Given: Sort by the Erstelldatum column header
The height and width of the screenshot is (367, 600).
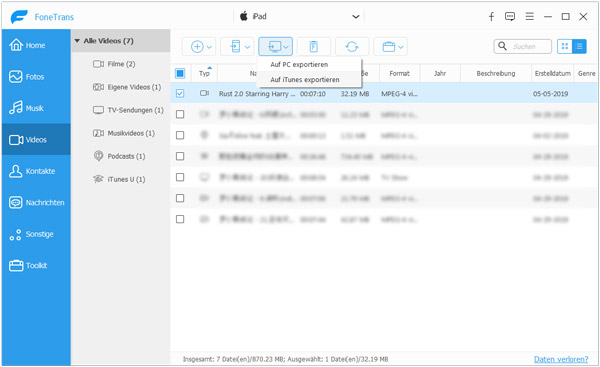Looking at the screenshot, I should 552,73.
